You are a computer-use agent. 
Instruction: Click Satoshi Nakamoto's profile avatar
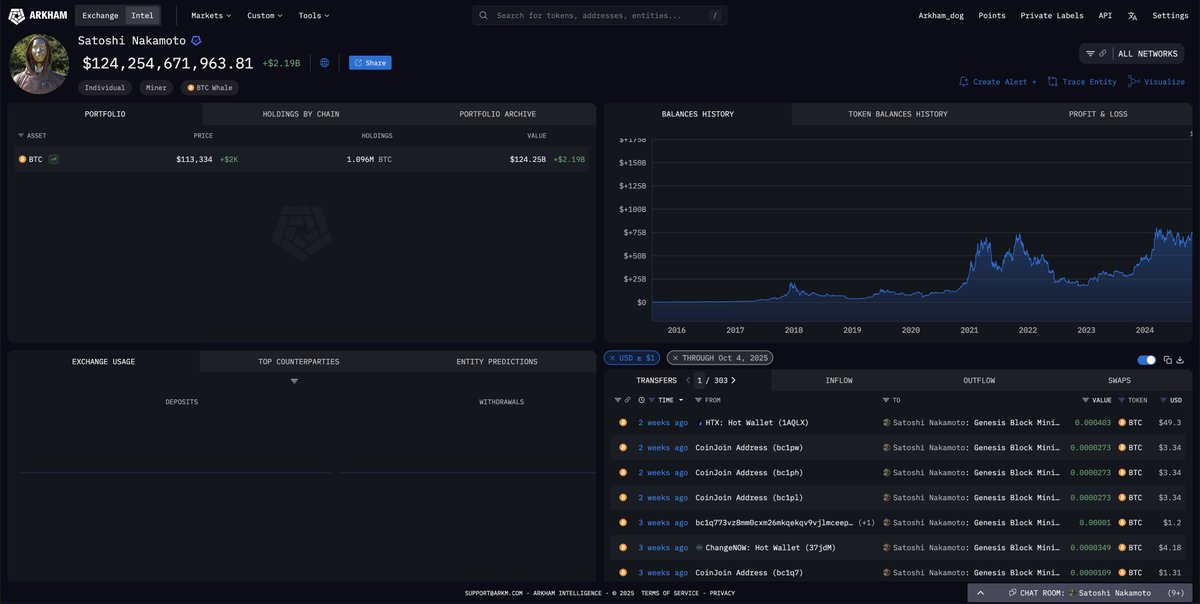tap(39, 63)
